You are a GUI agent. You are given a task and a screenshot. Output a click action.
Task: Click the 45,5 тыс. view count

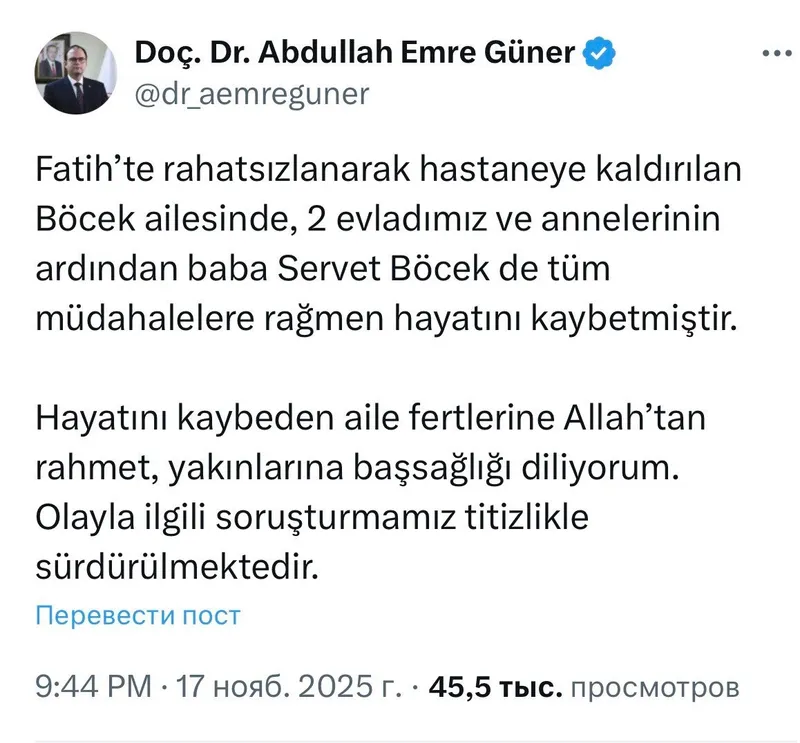click(x=496, y=687)
